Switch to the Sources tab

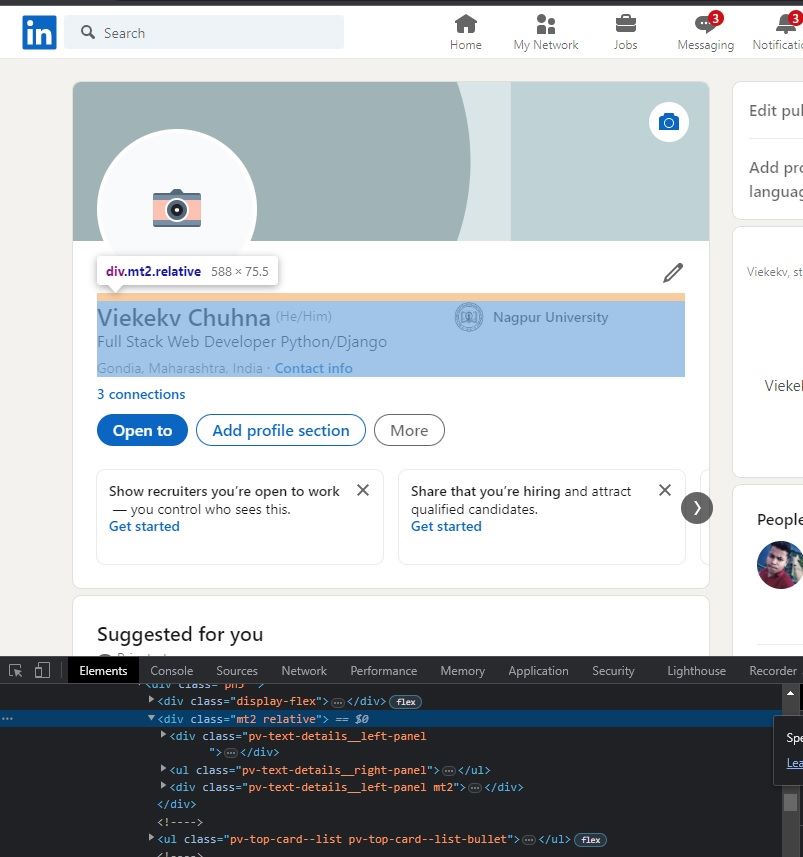(x=237, y=671)
